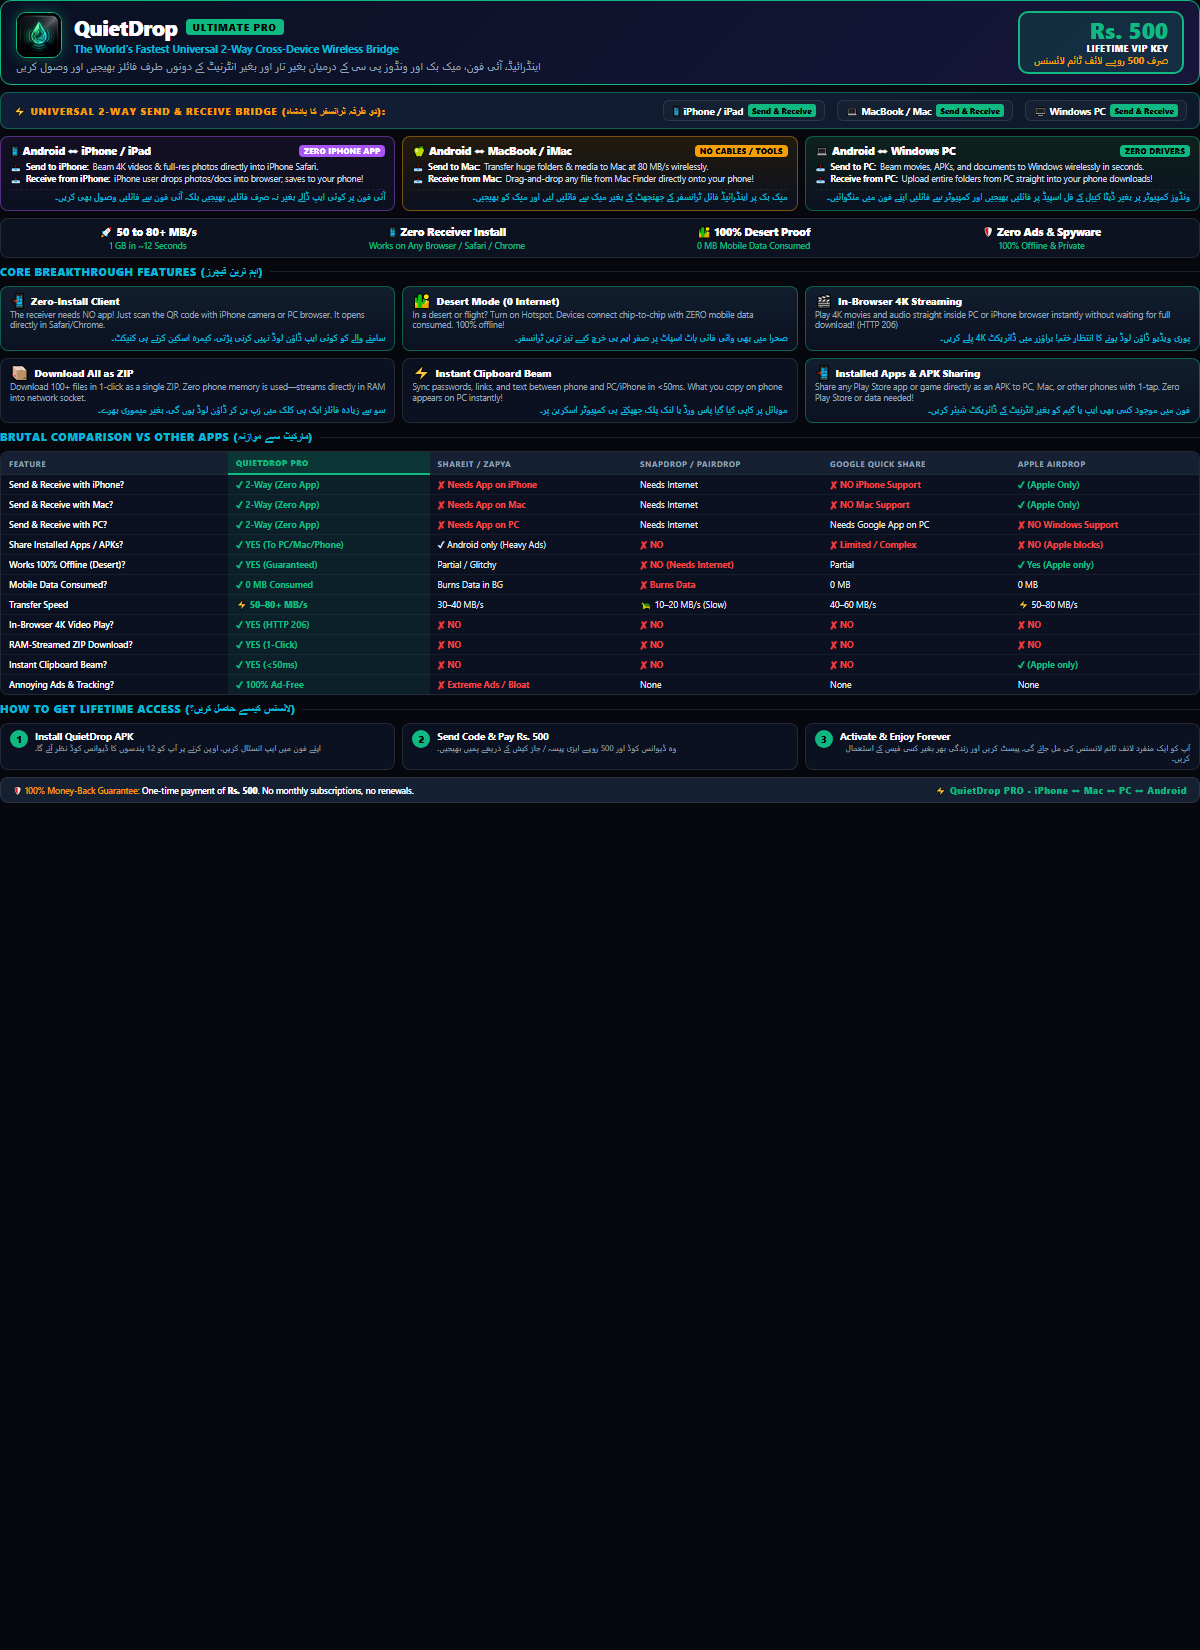Click the Instant Clipboard Beam lightning icon
Image resolution: width=1200 pixels, height=1650 pixels.
click(x=421, y=373)
